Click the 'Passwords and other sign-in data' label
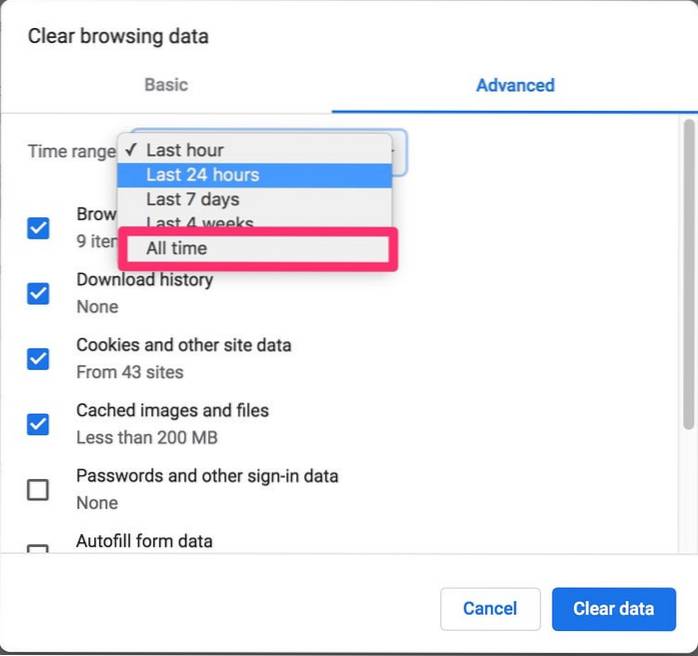Image resolution: width=698 pixels, height=656 pixels. (x=207, y=476)
